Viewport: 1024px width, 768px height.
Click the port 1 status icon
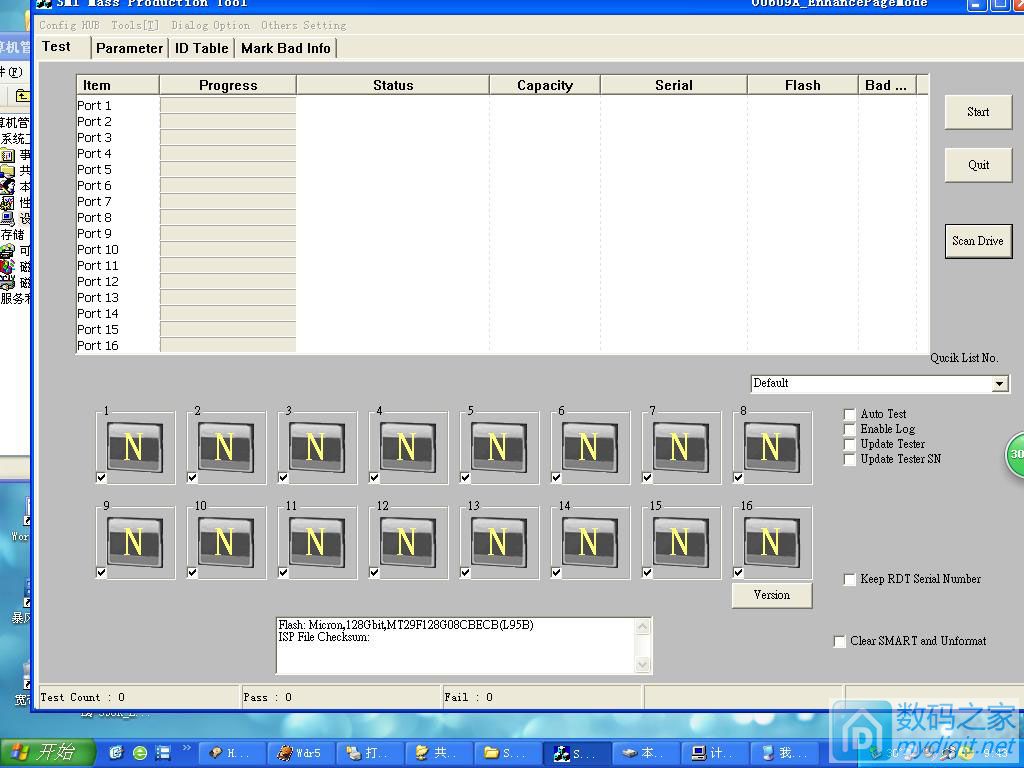135,447
